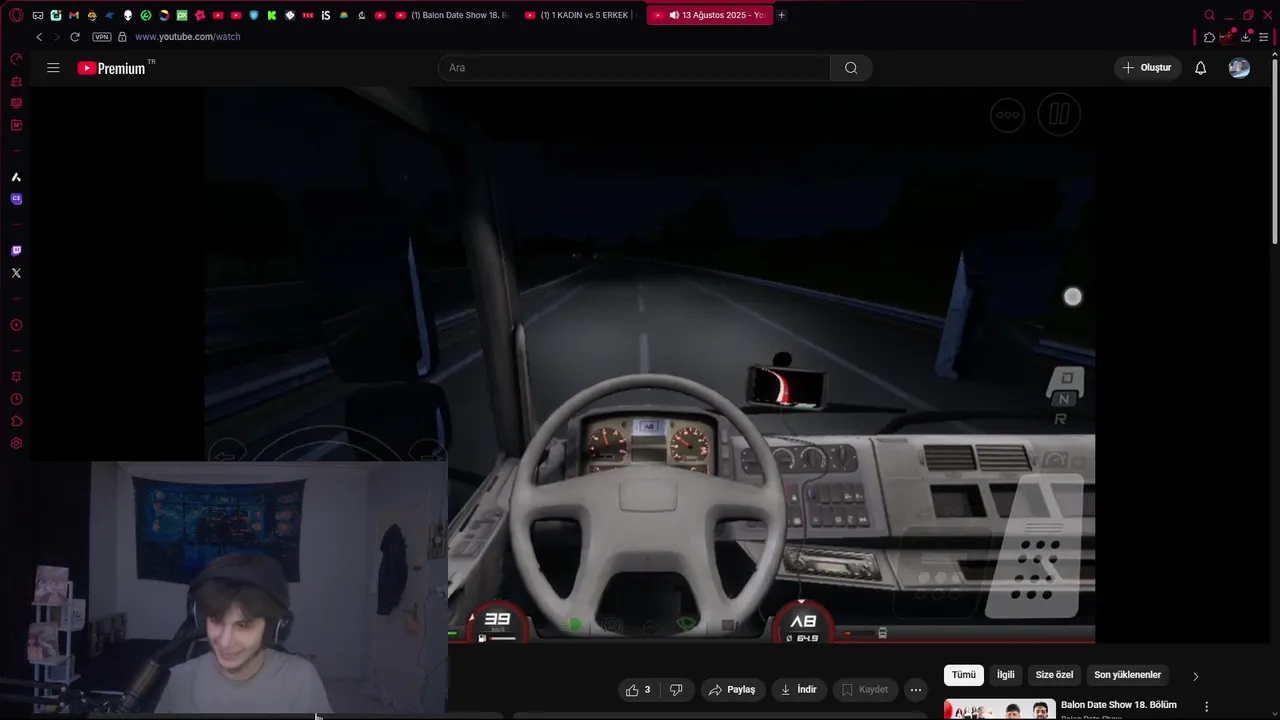1280x720 pixels.
Task: Open the Opera GX main menu logo
Action: click(x=16, y=15)
